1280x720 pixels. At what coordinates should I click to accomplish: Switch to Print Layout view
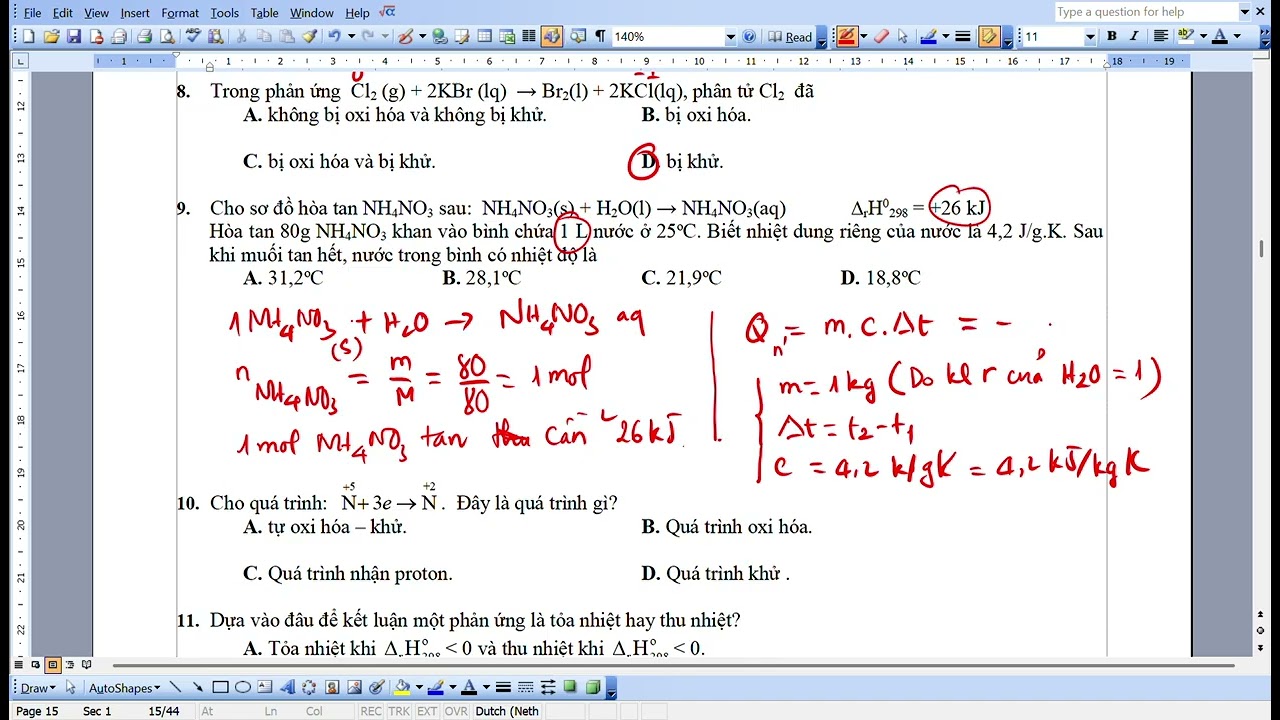53,664
